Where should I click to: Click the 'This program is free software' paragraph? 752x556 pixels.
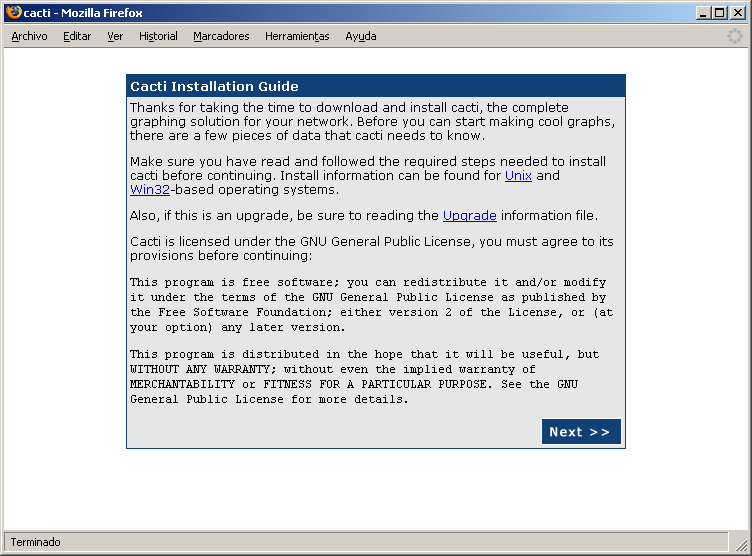pyautogui.click(x=372, y=305)
